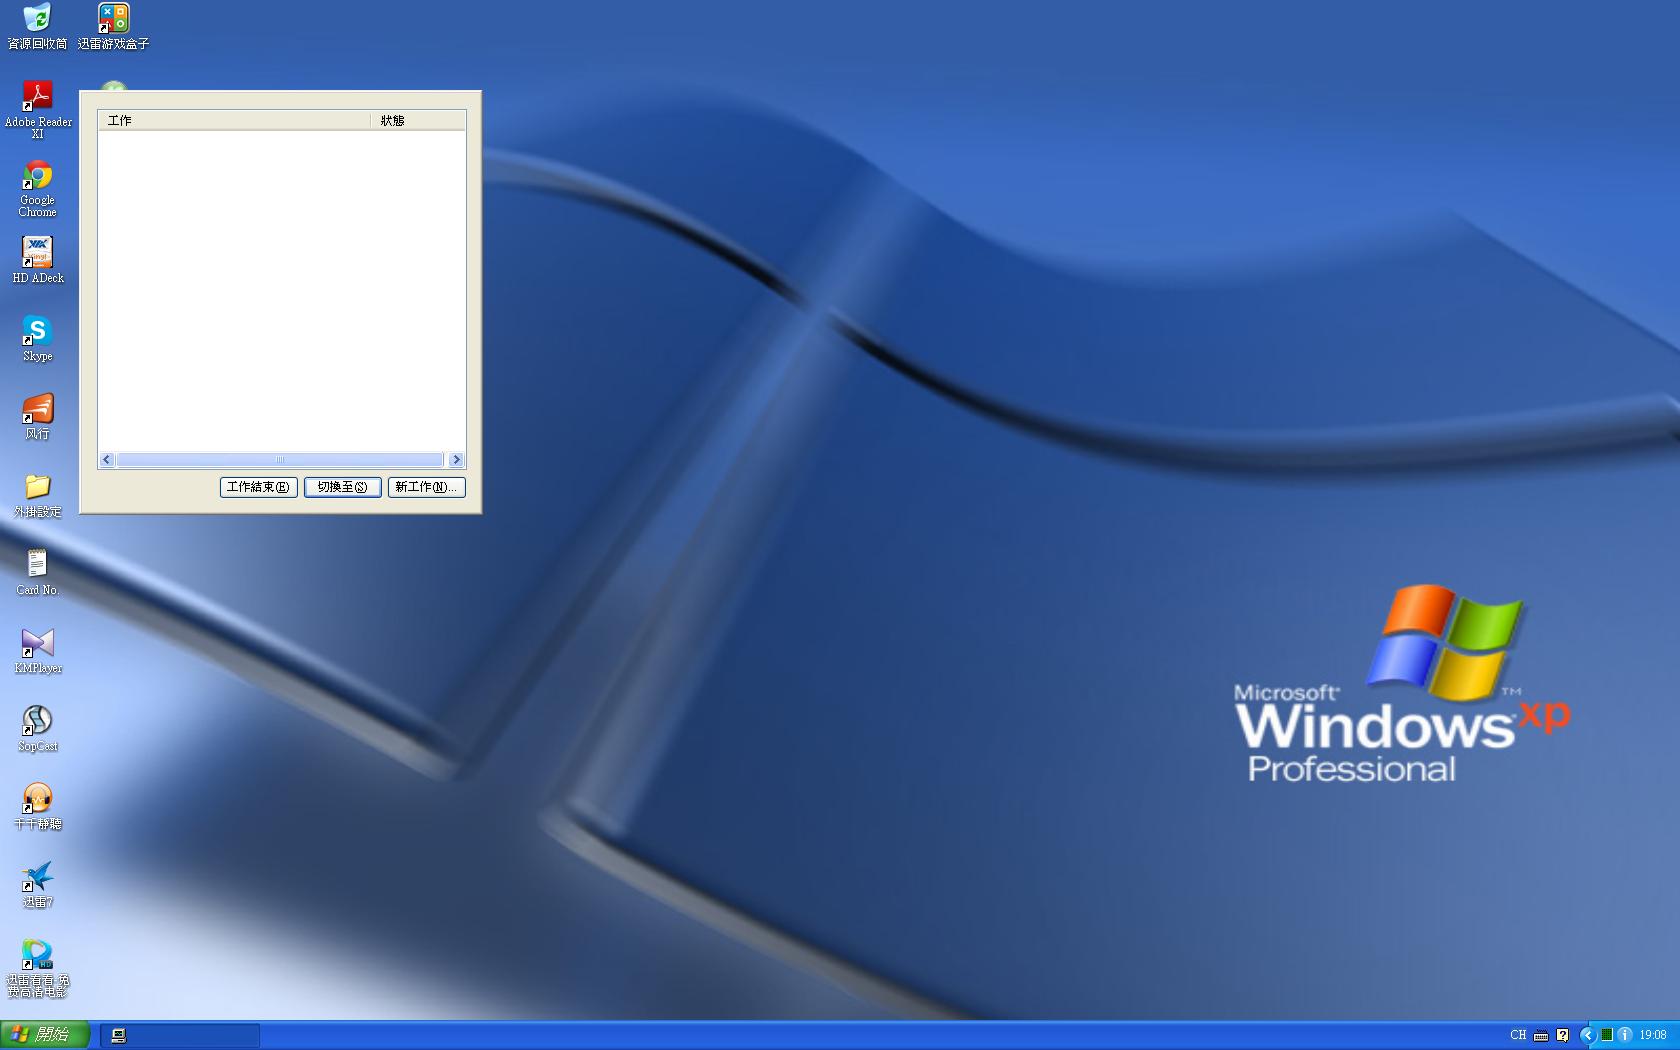Select the Card No. text file icon
The image size is (1680, 1050).
point(37,565)
